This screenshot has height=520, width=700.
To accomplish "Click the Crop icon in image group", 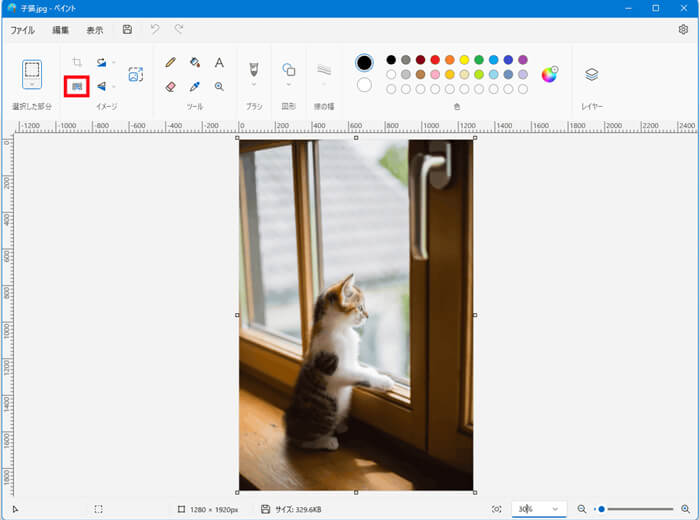I will [77, 63].
